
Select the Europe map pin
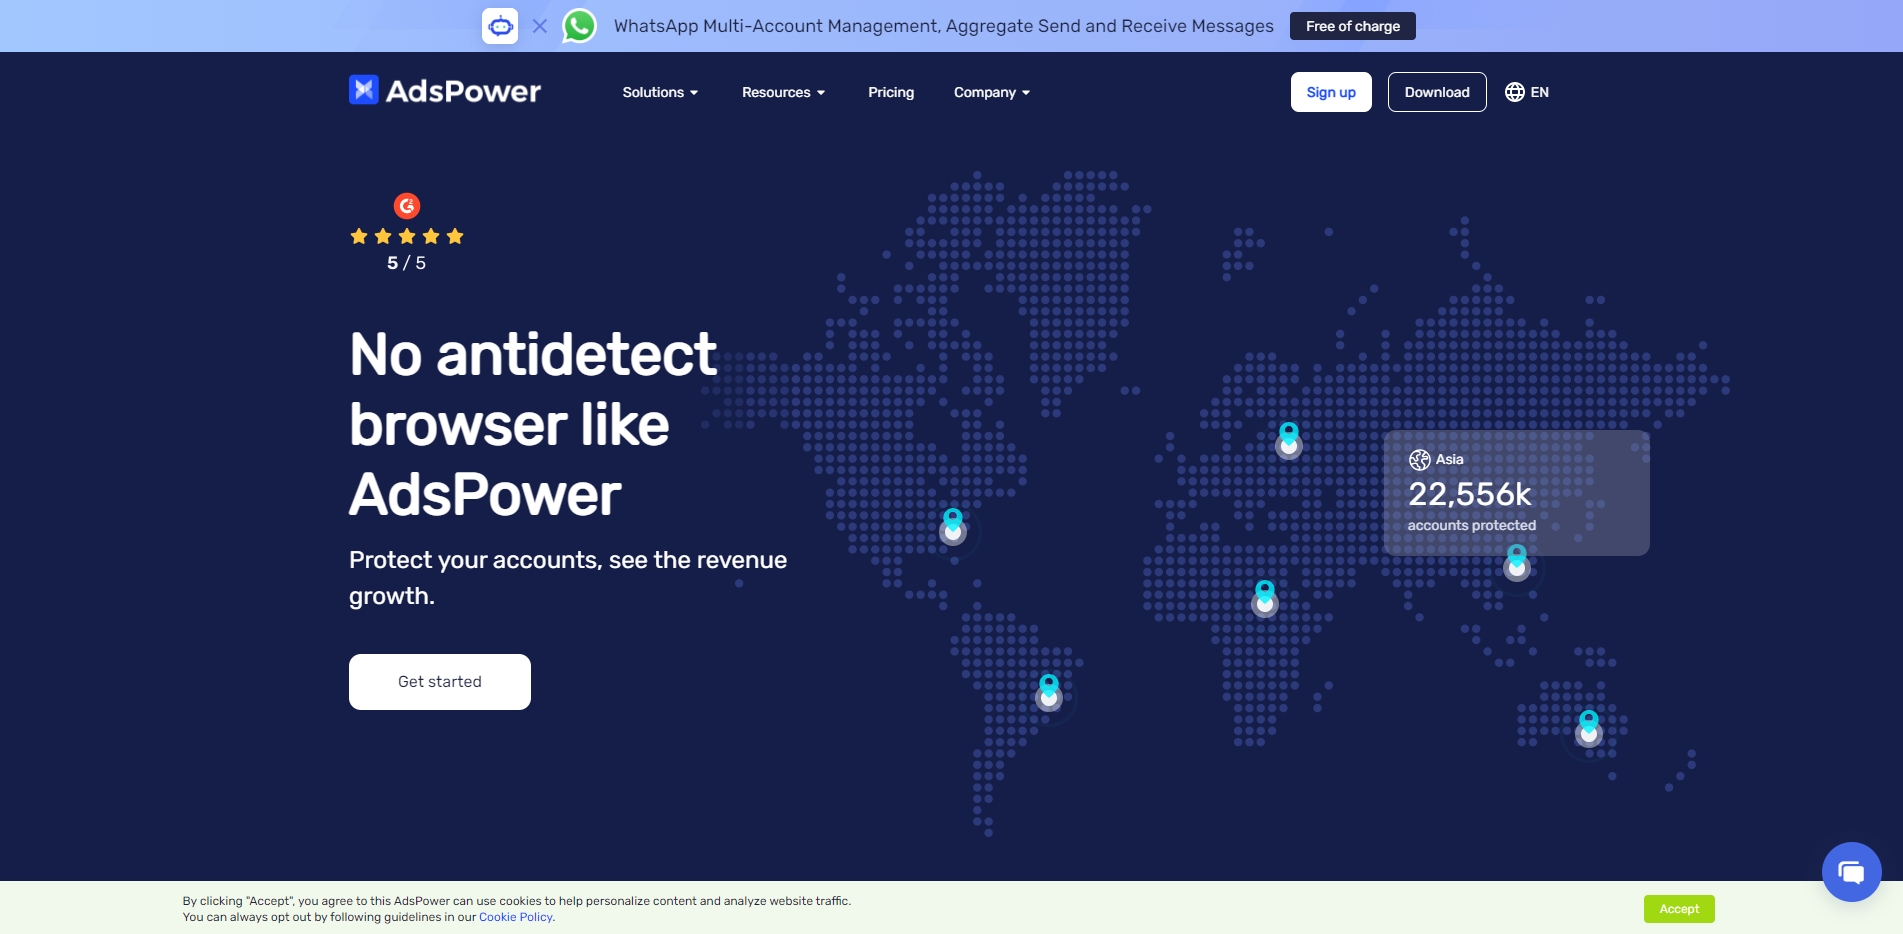click(1289, 440)
